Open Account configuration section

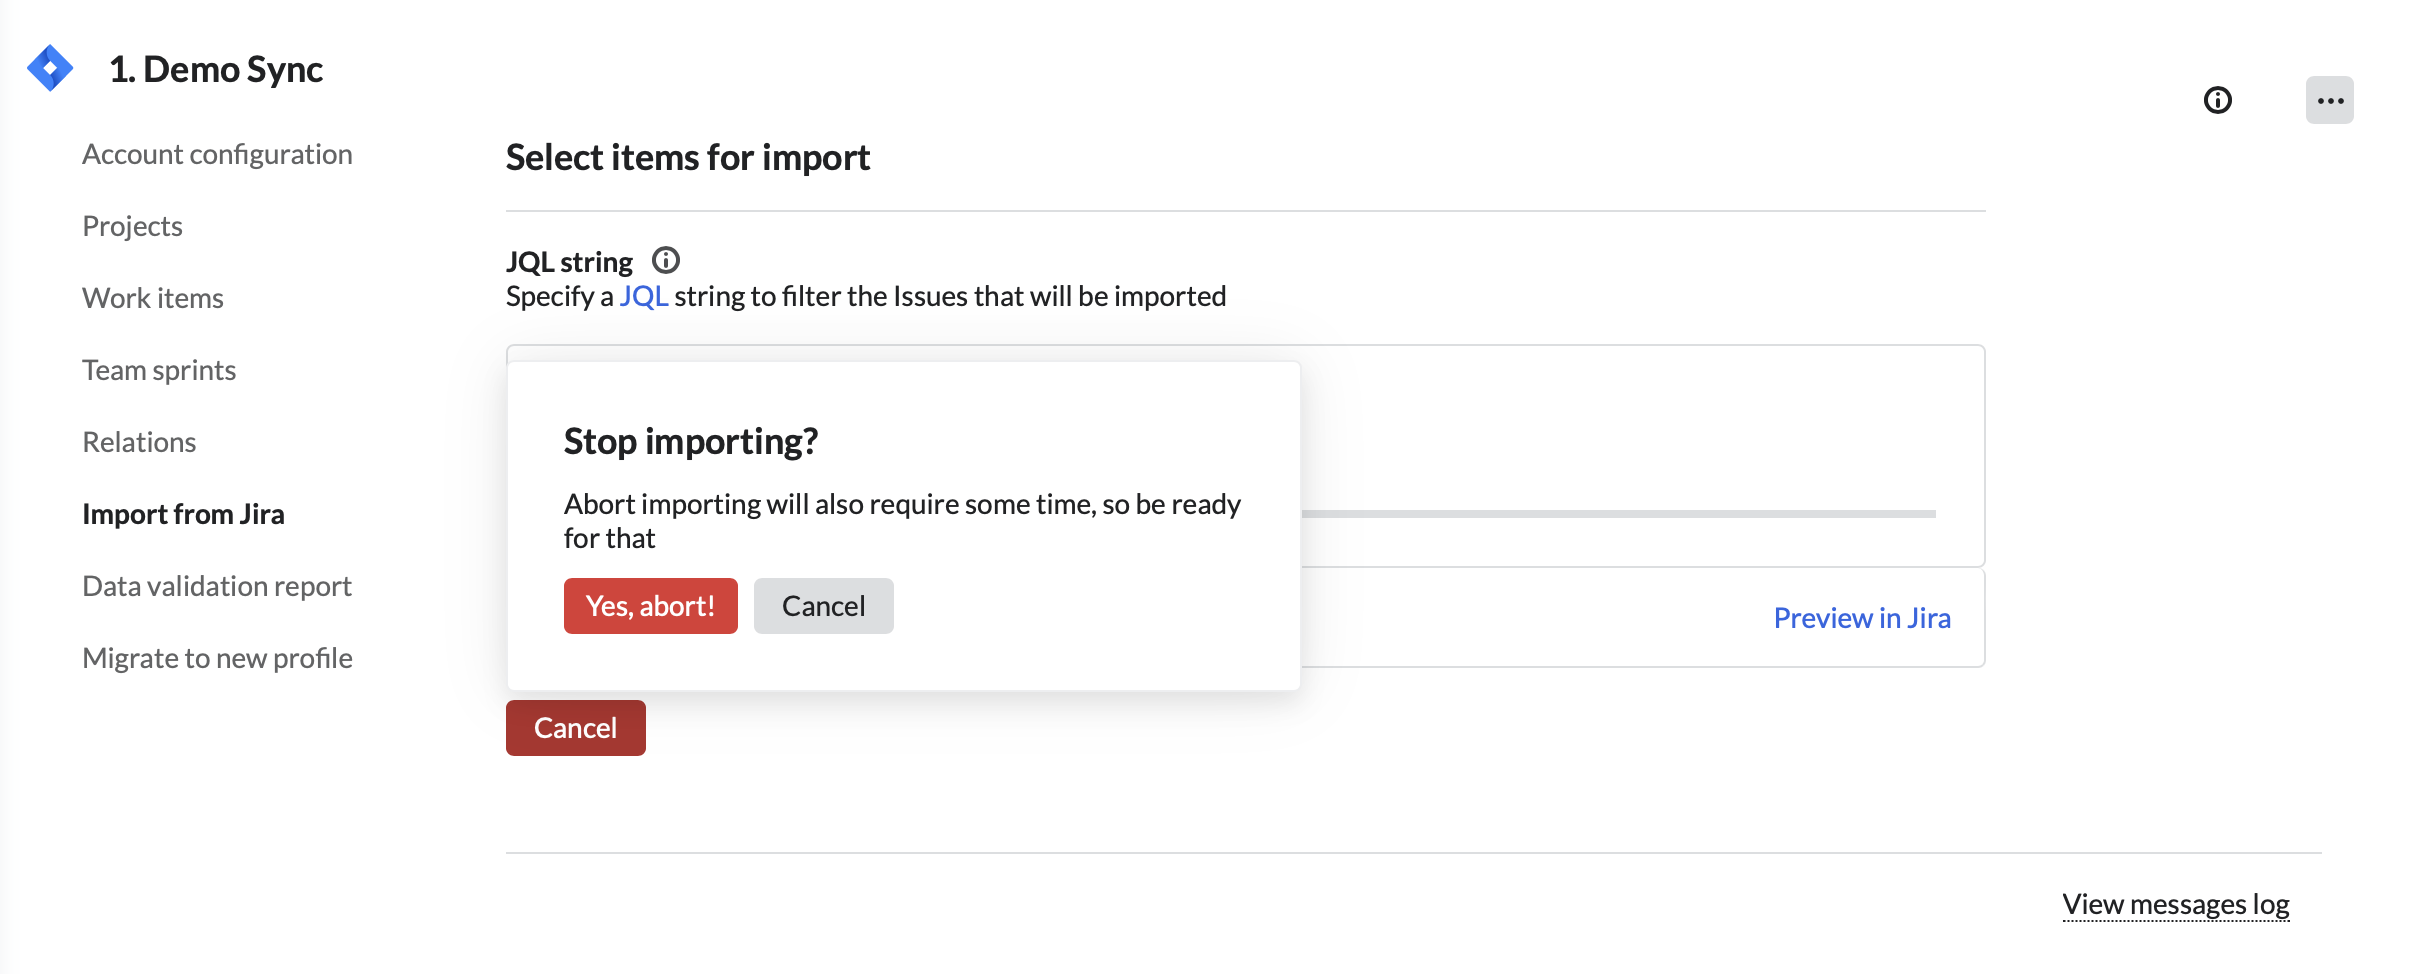(217, 154)
